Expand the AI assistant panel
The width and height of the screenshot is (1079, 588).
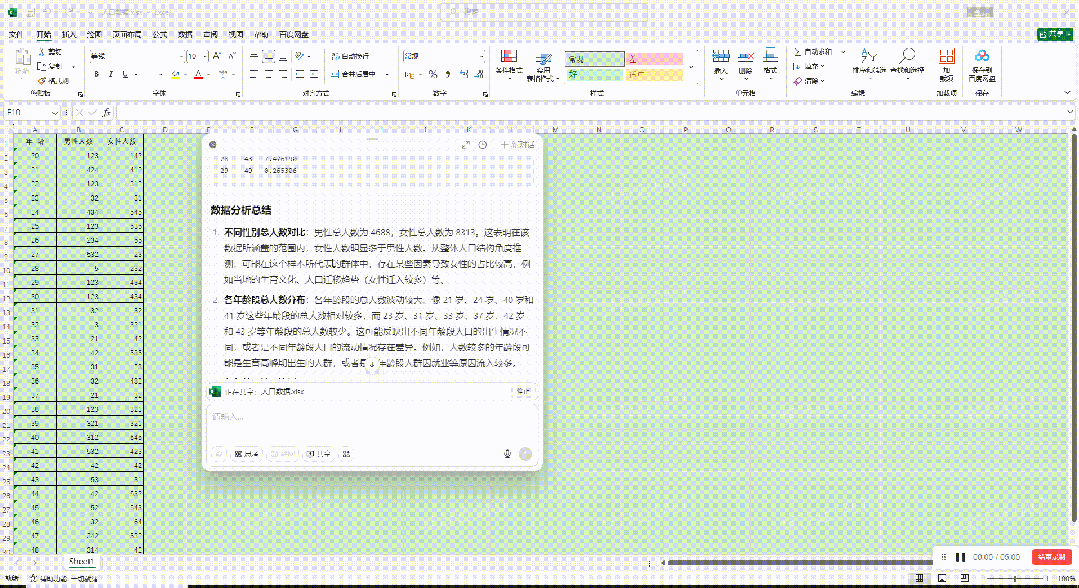point(466,145)
